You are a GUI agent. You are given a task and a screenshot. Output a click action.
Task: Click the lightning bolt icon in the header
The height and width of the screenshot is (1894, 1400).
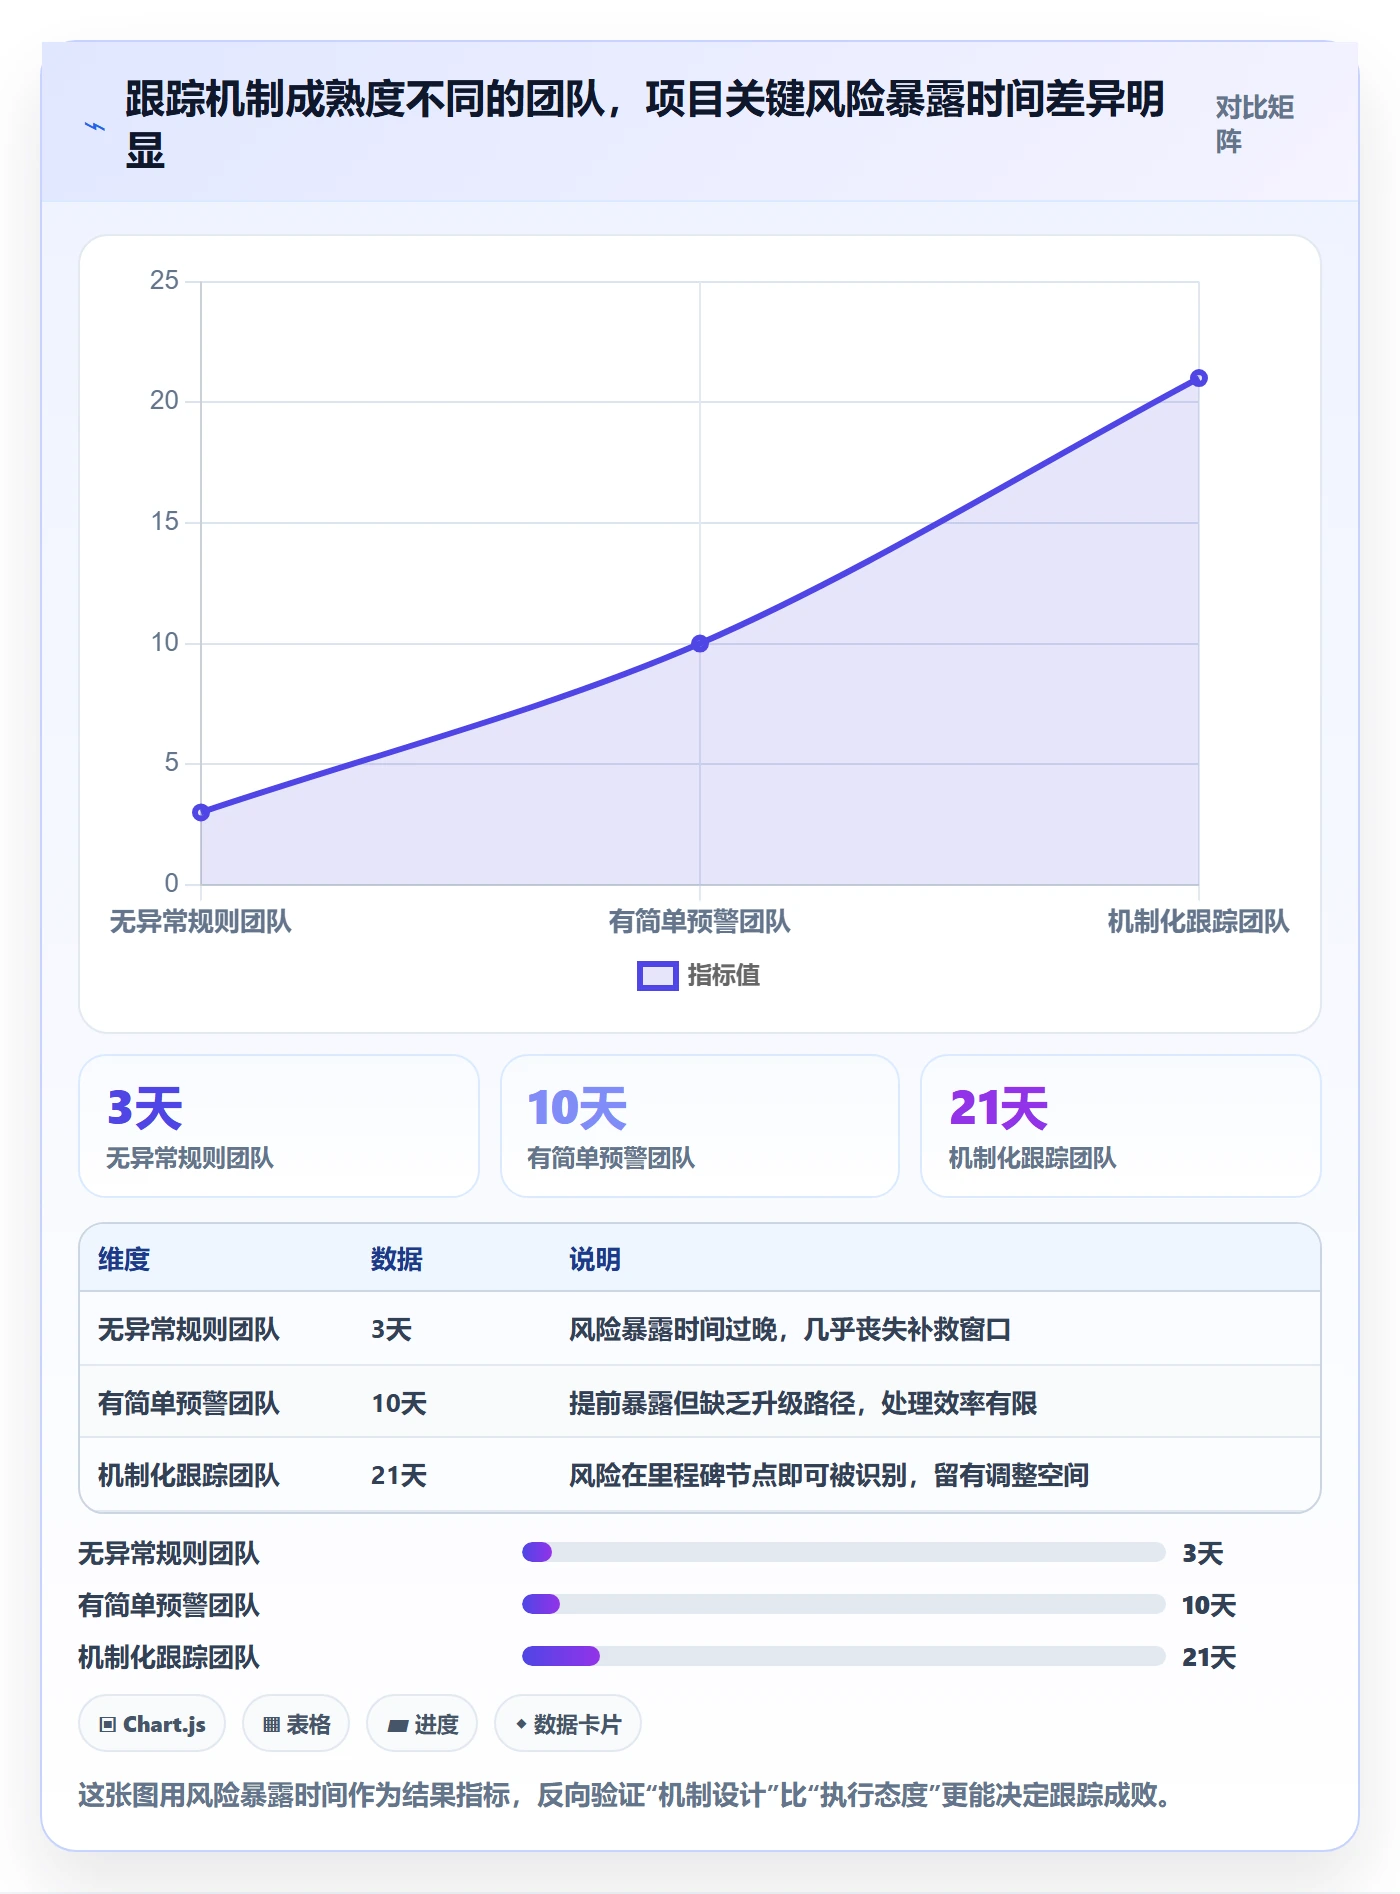pyautogui.click(x=94, y=126)
